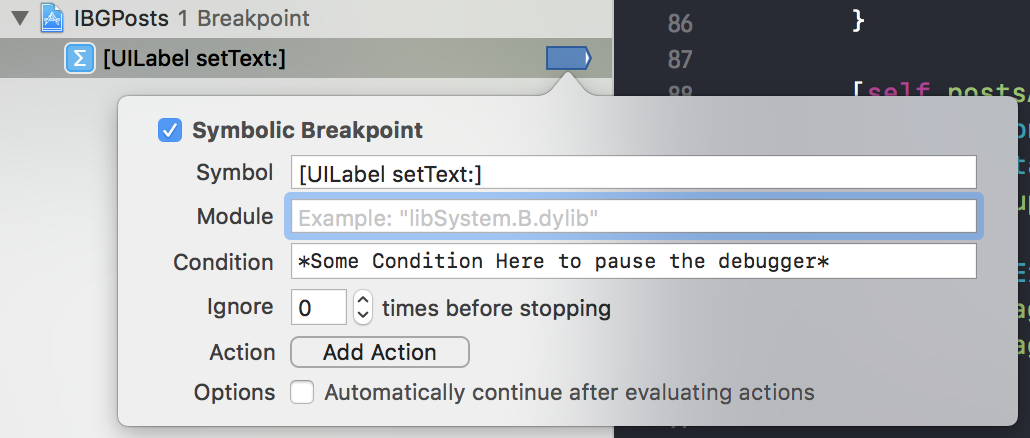Toggle the blue breakpoint indicator arrow
1030x438 pixels.
click(x=569, y=58)
